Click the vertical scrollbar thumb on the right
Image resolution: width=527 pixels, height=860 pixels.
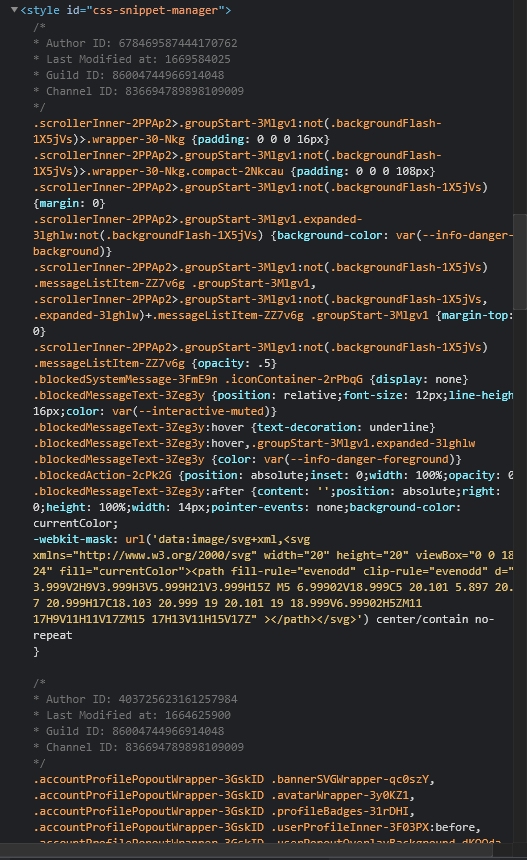pos(520,262)
